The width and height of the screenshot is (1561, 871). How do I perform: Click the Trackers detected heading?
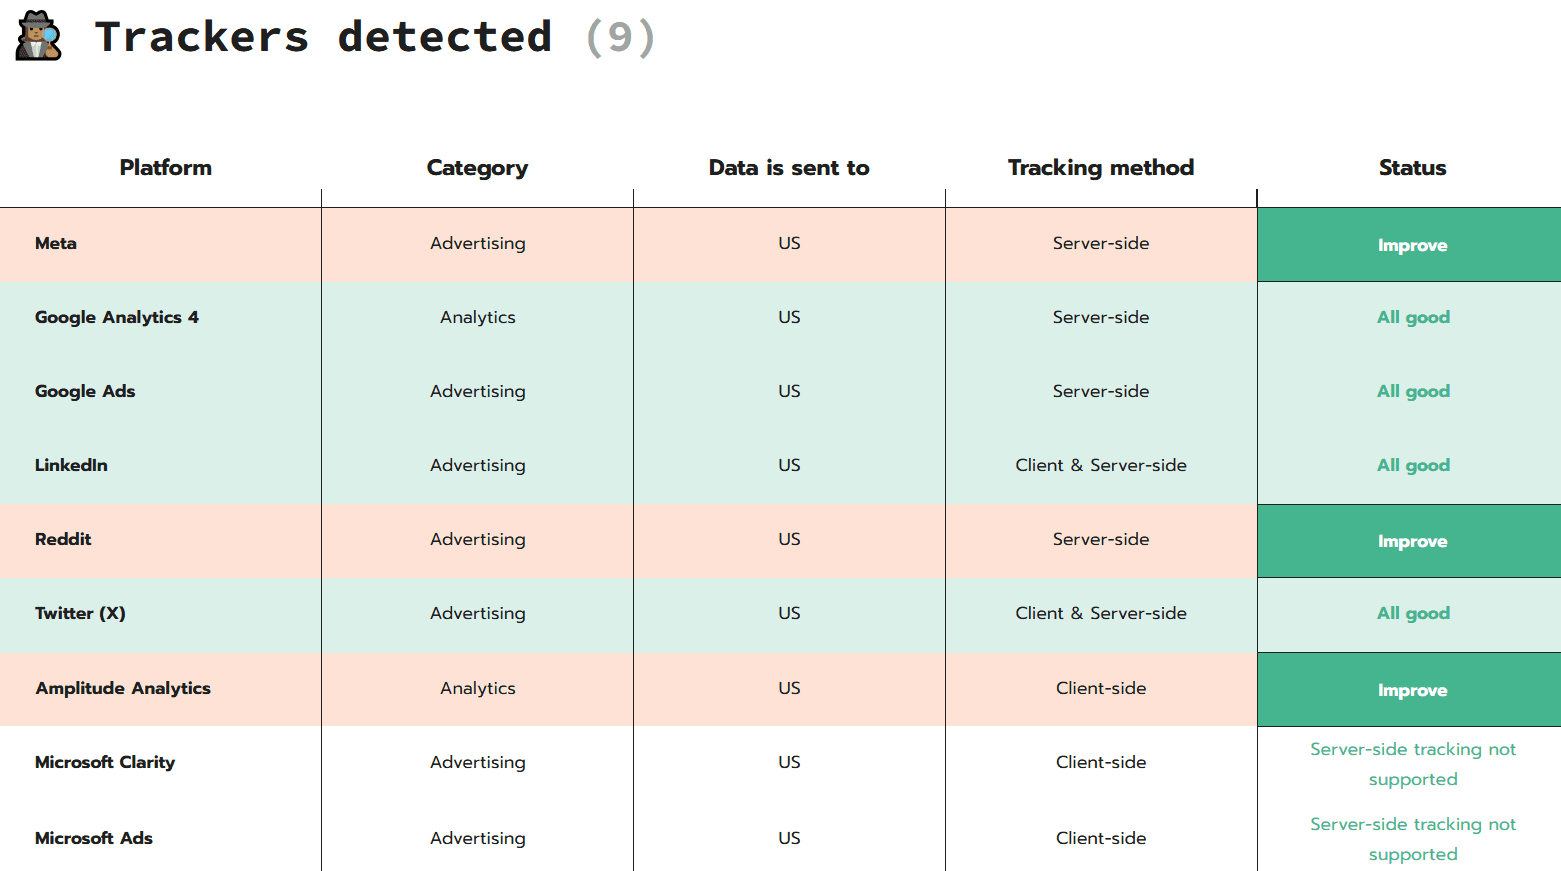point(323,37)
